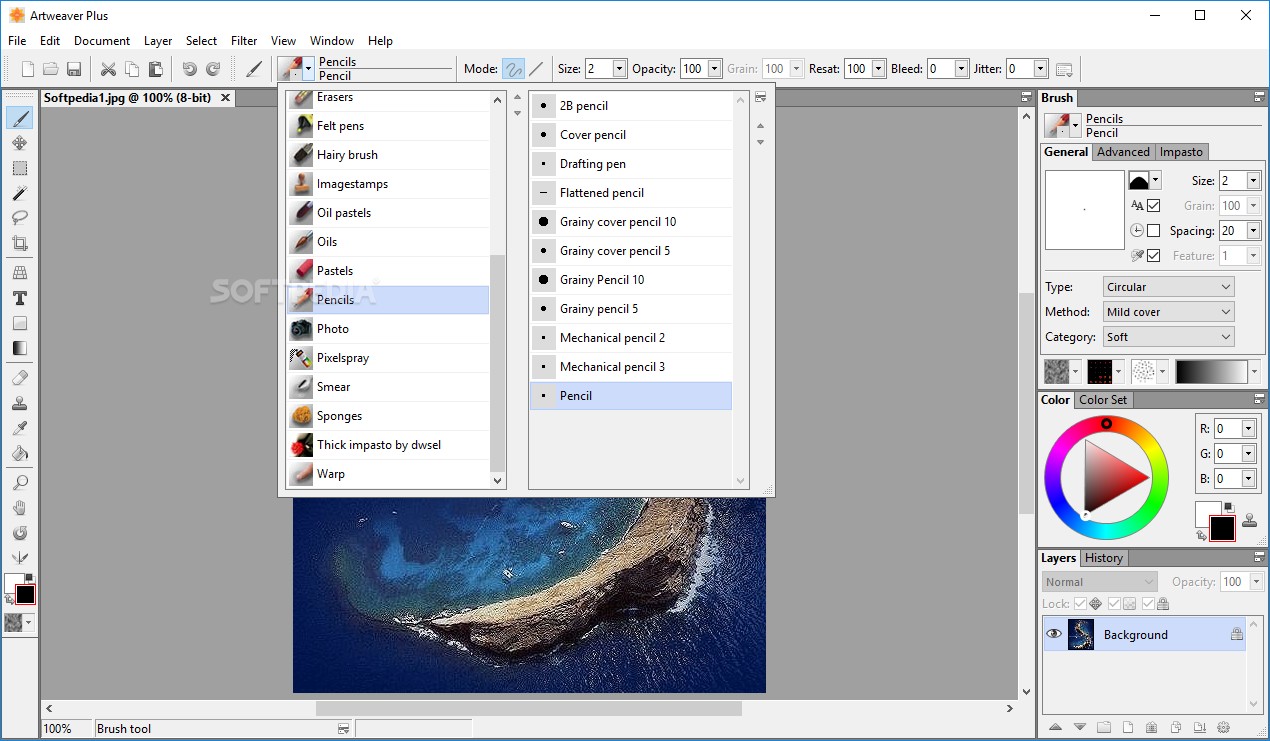Open the Method dropdown showing Mild cover
The image size is (1270, 741).
coord(1167,311)
